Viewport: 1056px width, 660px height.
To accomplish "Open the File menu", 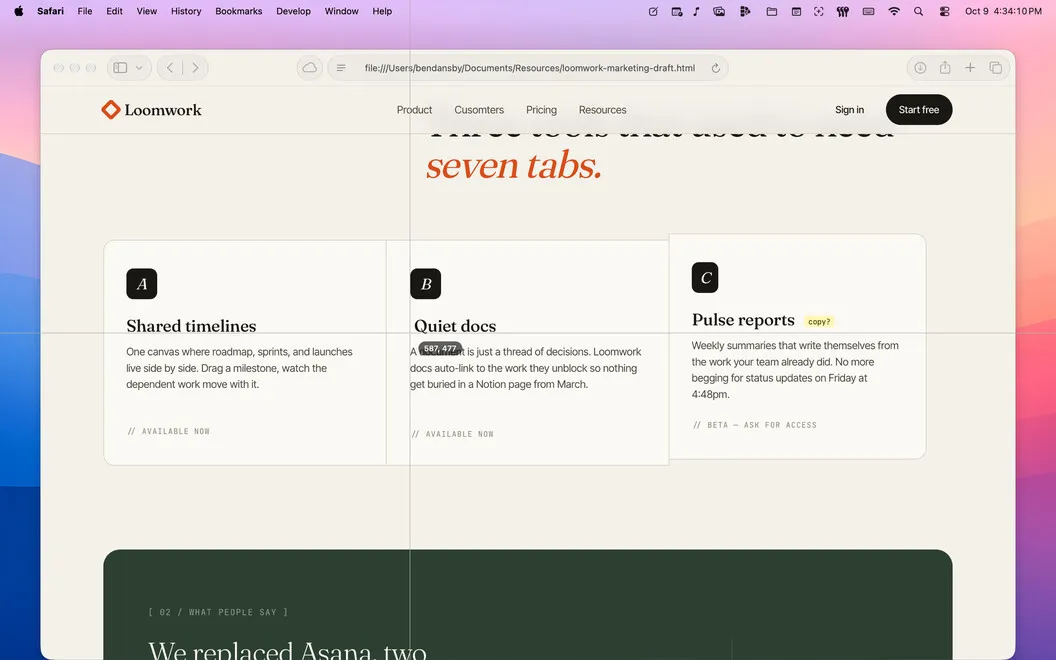I will [85, 11].
